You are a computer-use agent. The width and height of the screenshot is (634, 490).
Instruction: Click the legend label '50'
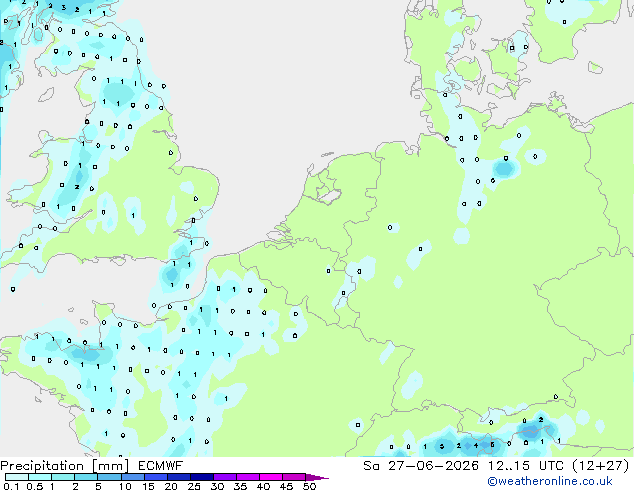(x=309, y=486)
